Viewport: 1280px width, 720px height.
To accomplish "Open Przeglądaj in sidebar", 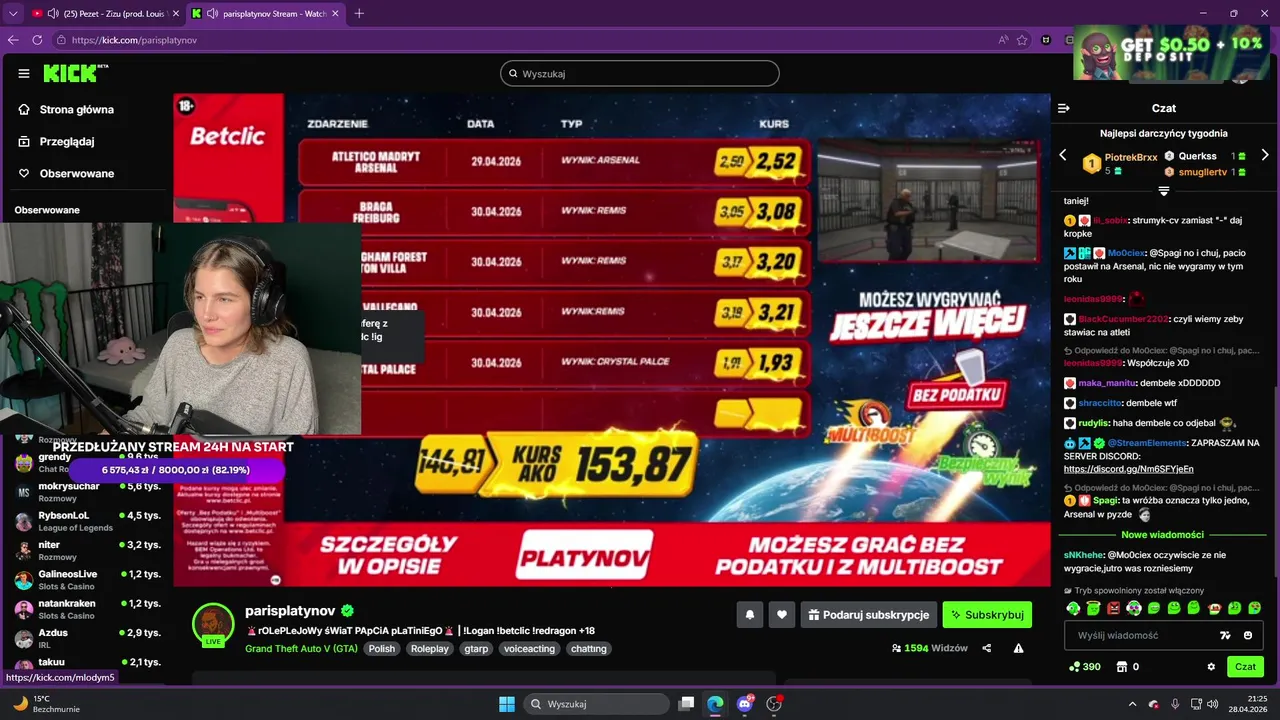I will tap(56, 141).
